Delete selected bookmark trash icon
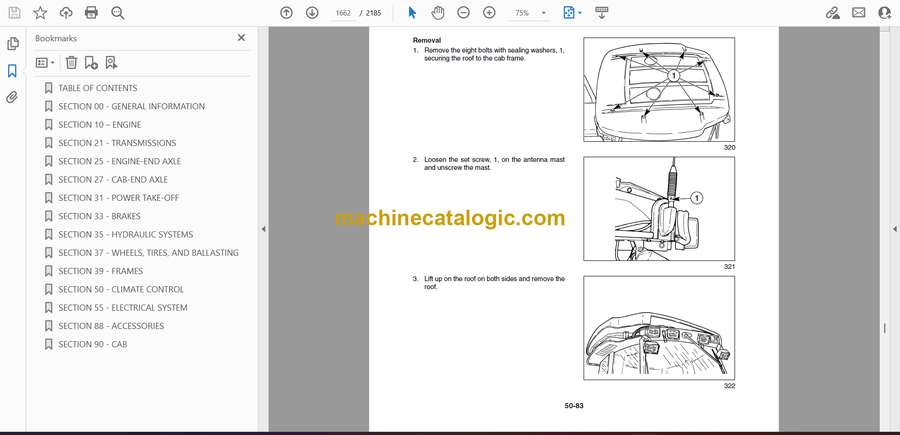The height and width of the screenshot is (435, 900). (71, 63)
